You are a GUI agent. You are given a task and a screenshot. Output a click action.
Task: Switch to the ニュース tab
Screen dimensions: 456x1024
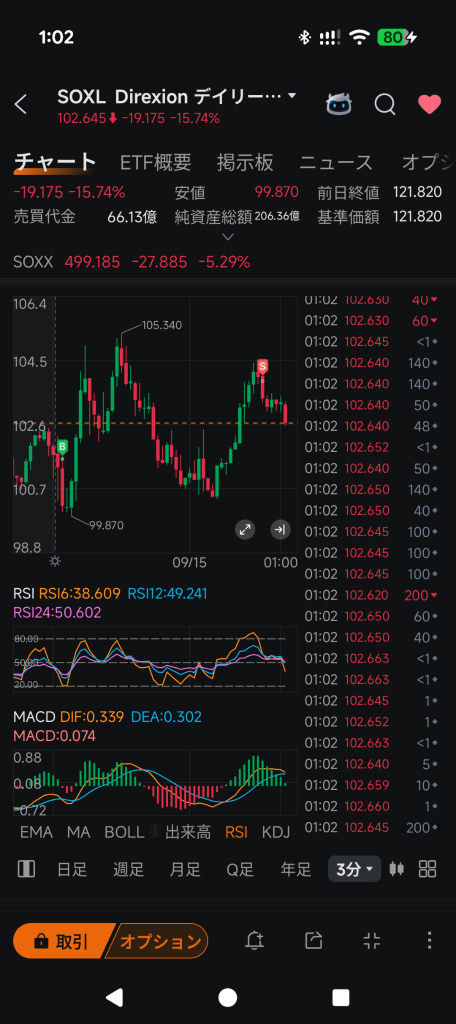tap(336, 162)
